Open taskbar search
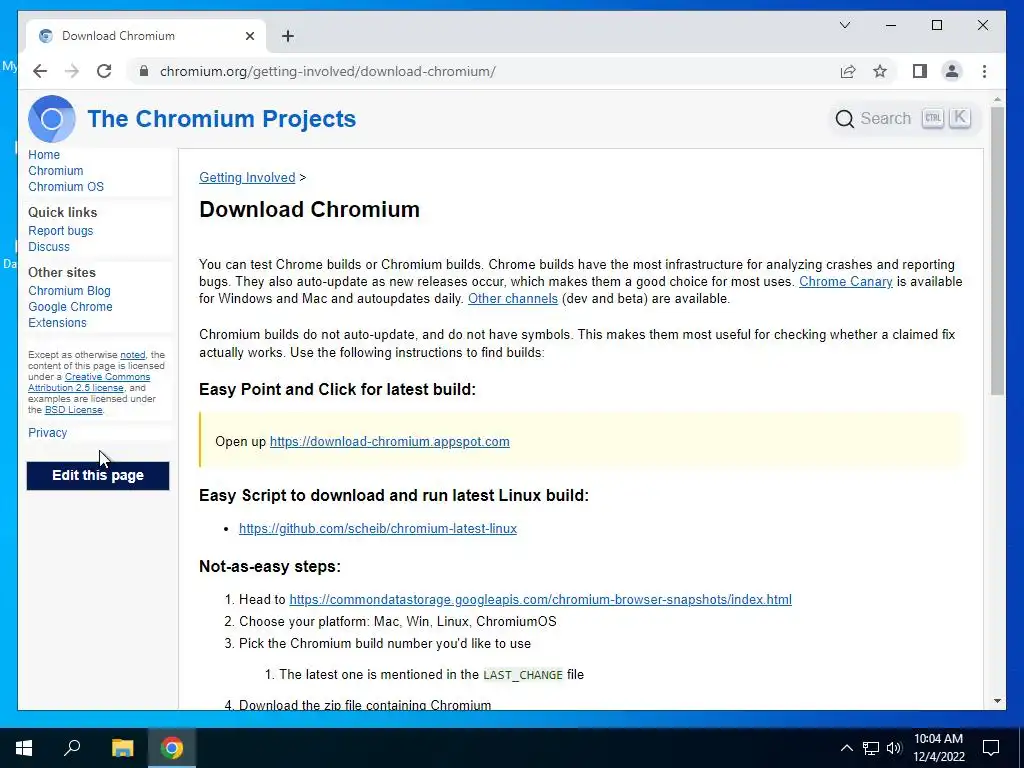Screen dimensions: 1024x768 (x=72, y=748)
